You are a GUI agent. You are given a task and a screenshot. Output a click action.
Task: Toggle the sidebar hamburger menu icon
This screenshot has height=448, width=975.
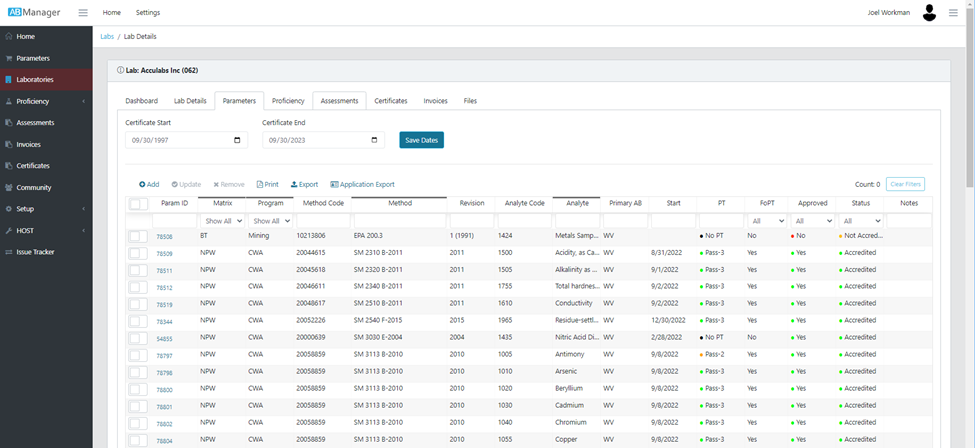click(83, 12)
